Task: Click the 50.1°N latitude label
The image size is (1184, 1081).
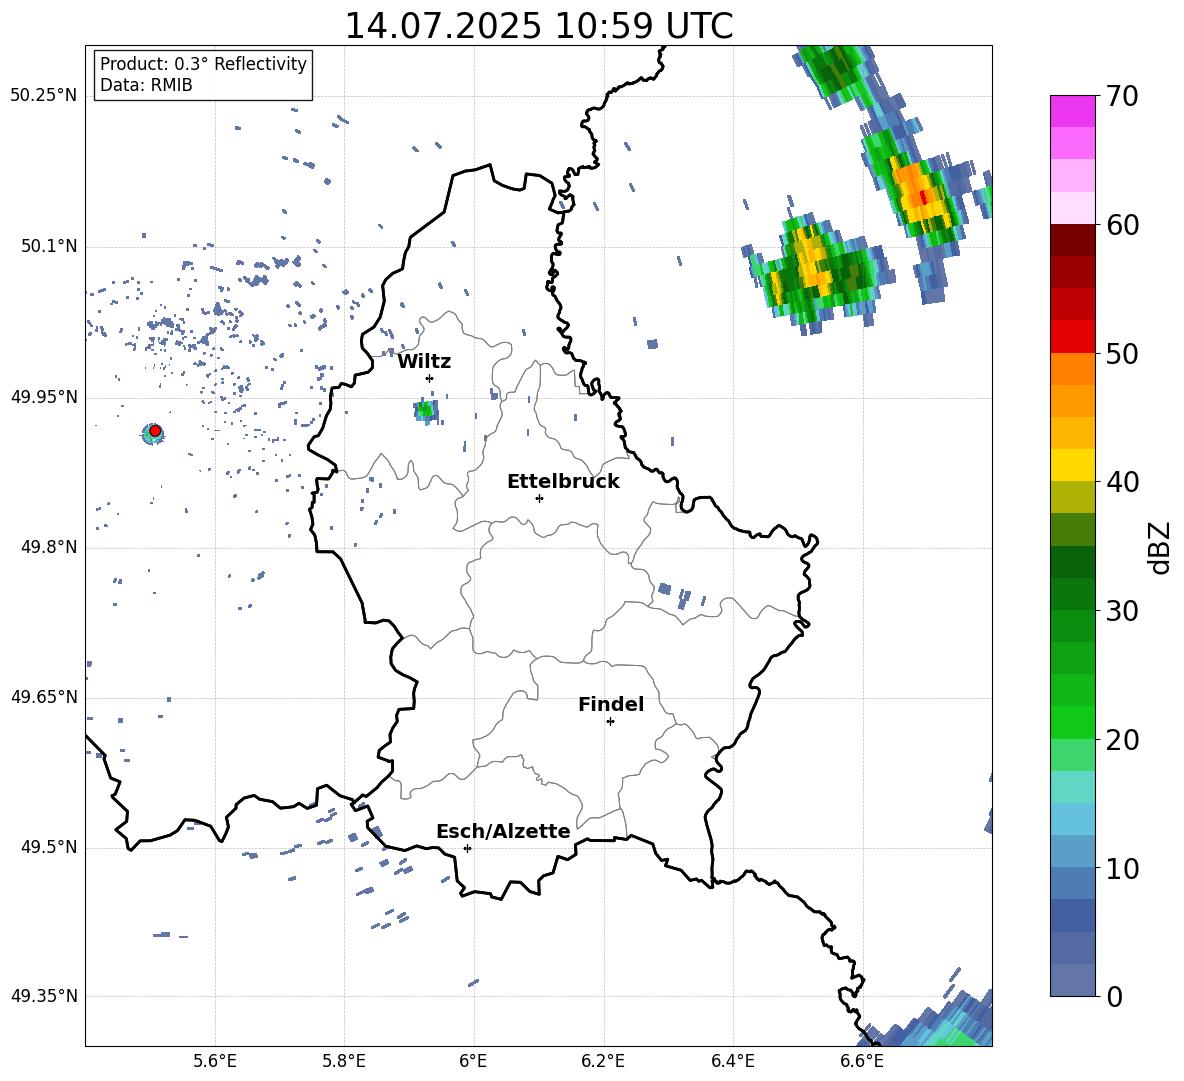Action: (49, 247)
